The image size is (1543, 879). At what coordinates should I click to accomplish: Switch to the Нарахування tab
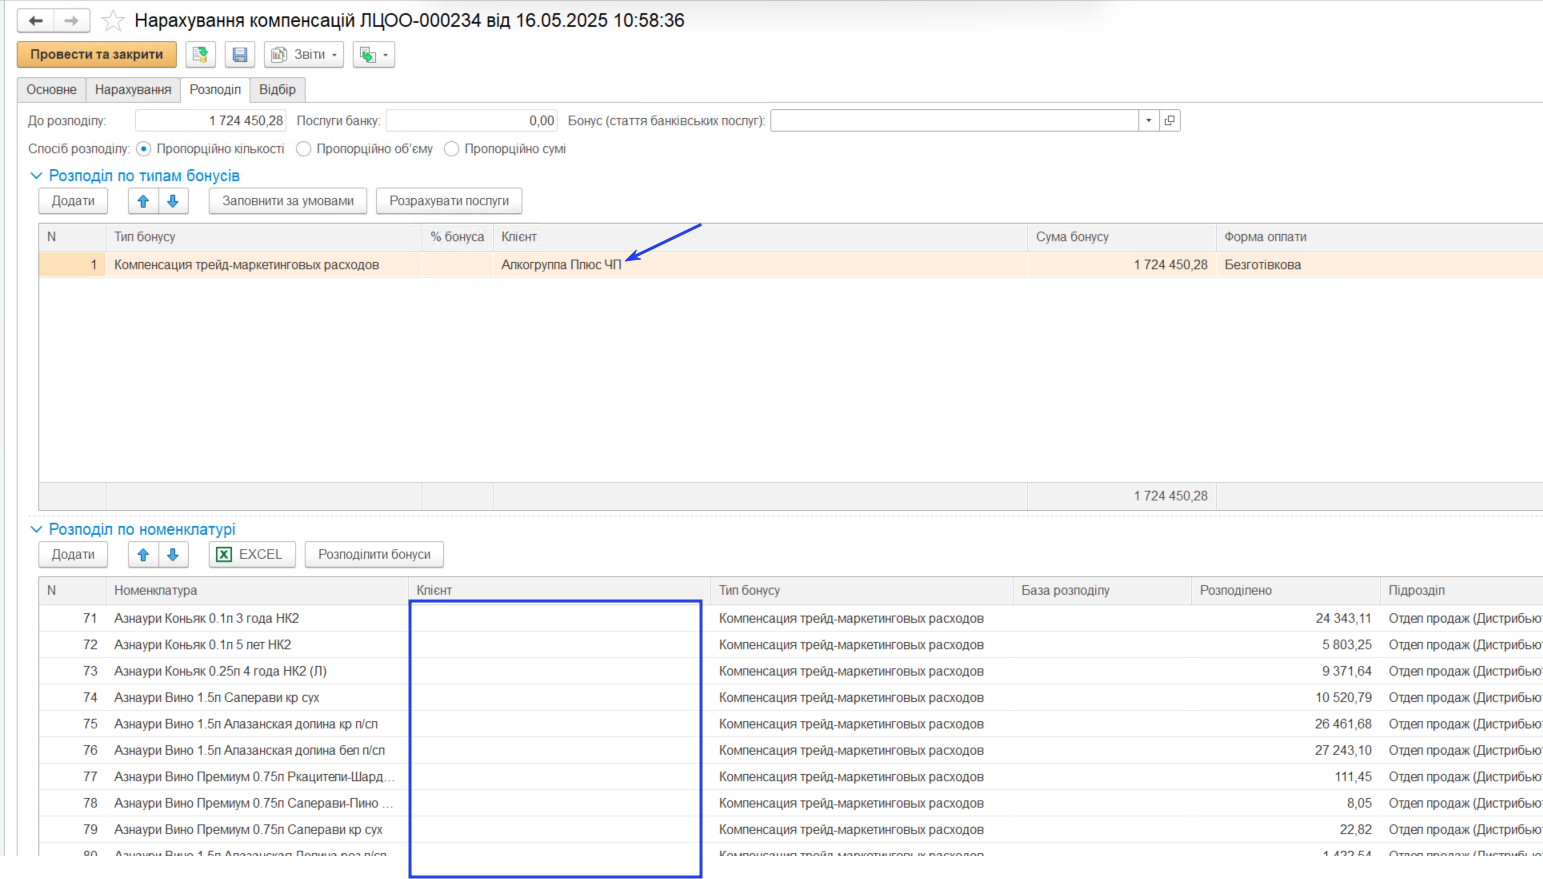tap(133, 89)
